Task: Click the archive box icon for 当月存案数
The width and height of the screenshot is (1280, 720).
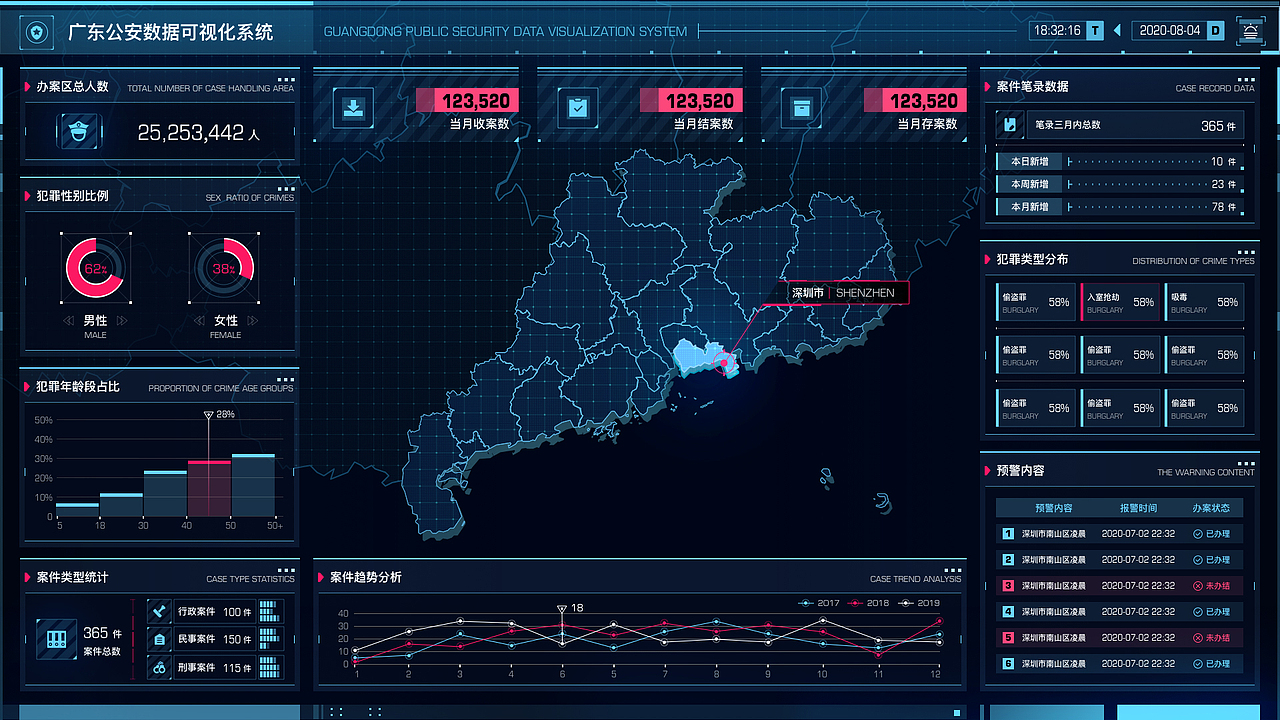Action: [801, 107]
